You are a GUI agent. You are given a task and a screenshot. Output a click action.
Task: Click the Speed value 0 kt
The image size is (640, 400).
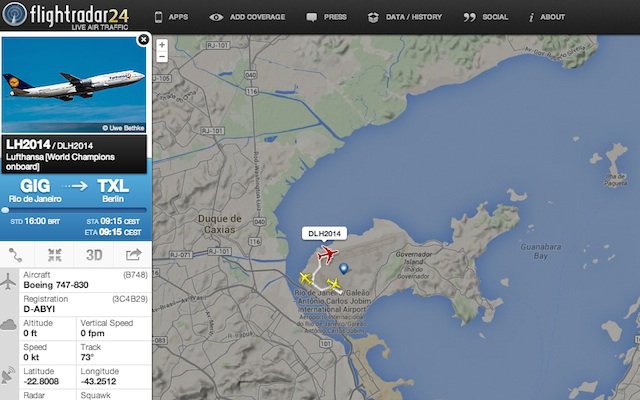point(31,358)
